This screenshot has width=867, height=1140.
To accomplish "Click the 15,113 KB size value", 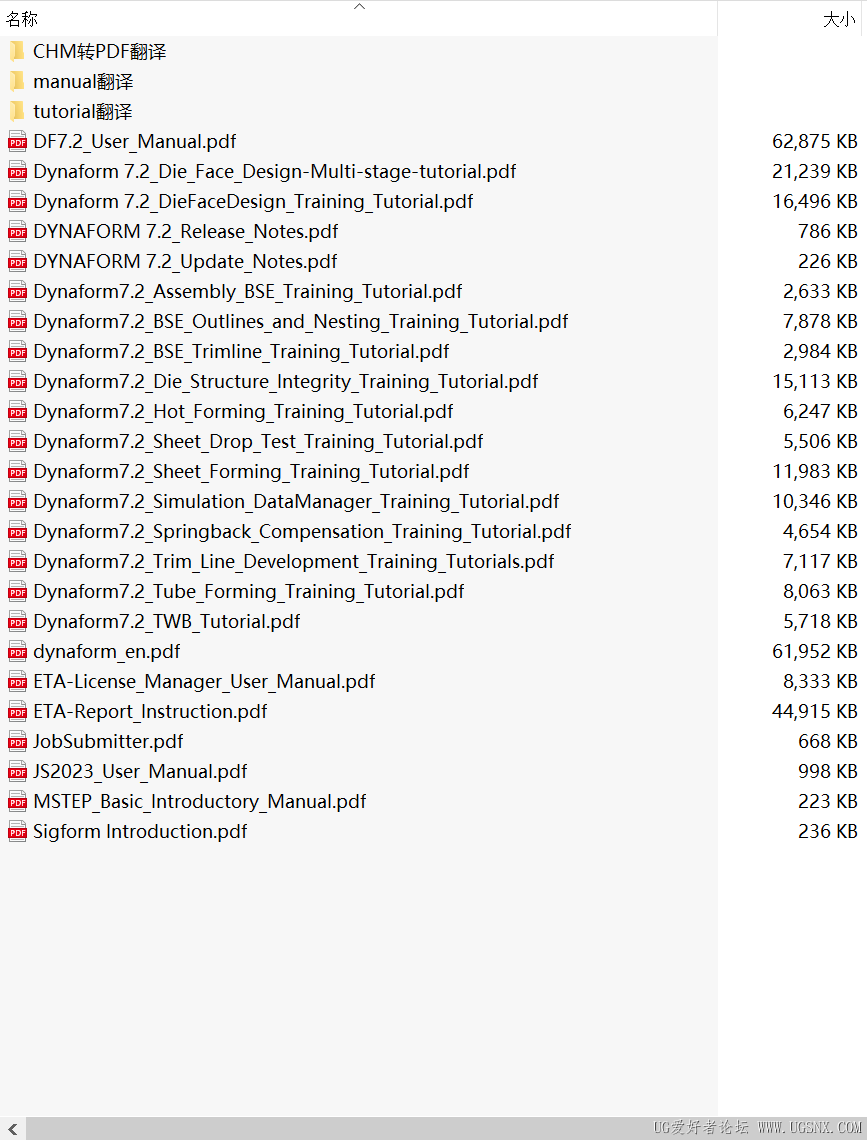I will click(x=815, y=381).
